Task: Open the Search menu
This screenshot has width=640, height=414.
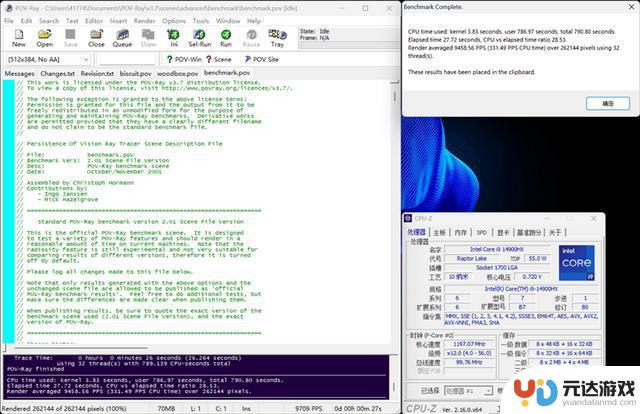Action: coord(49,21)
